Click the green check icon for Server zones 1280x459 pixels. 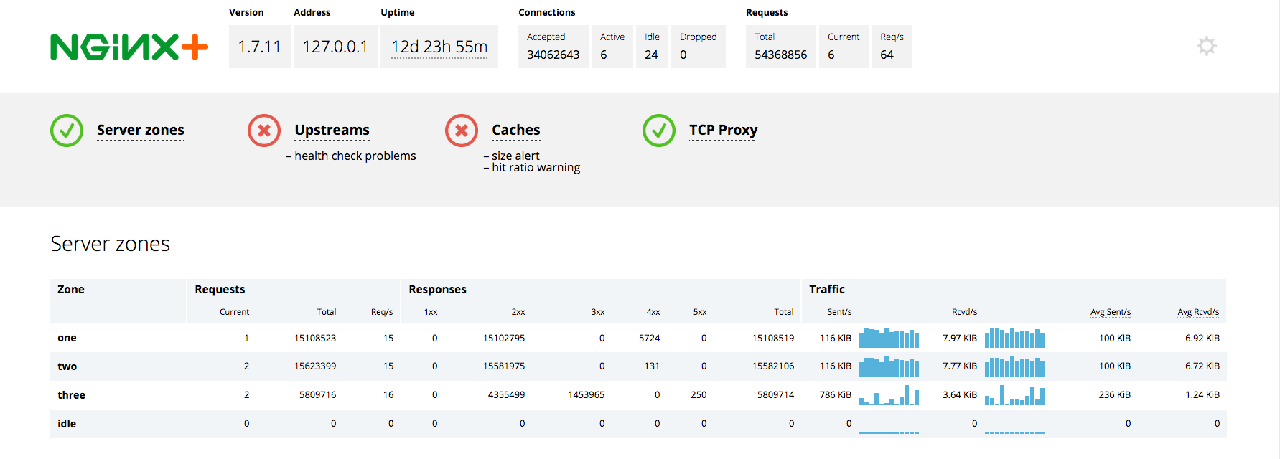67,130
